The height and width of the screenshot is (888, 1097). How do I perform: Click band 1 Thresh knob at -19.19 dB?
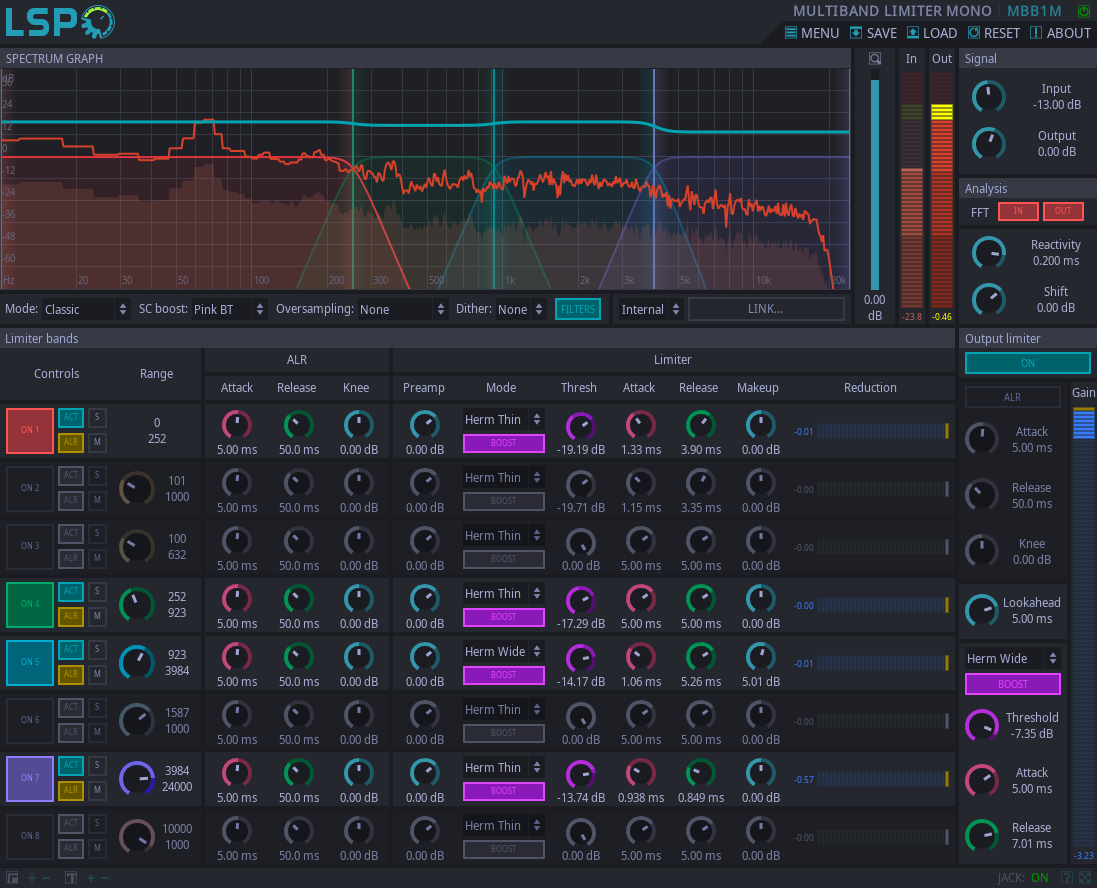click(580, 425)
